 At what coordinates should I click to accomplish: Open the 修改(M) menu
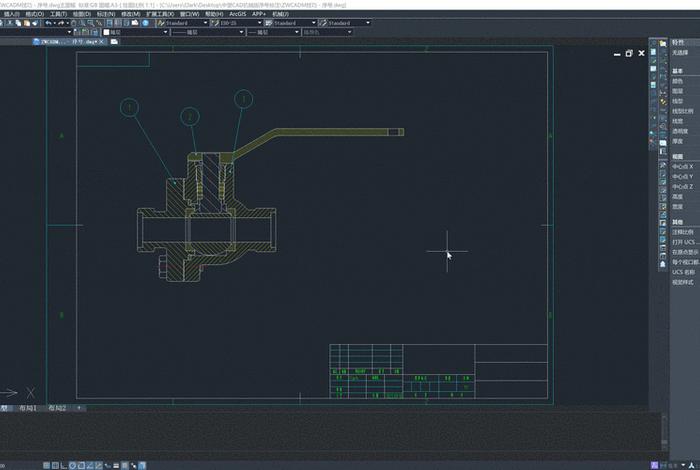click(x=131, y=14)
